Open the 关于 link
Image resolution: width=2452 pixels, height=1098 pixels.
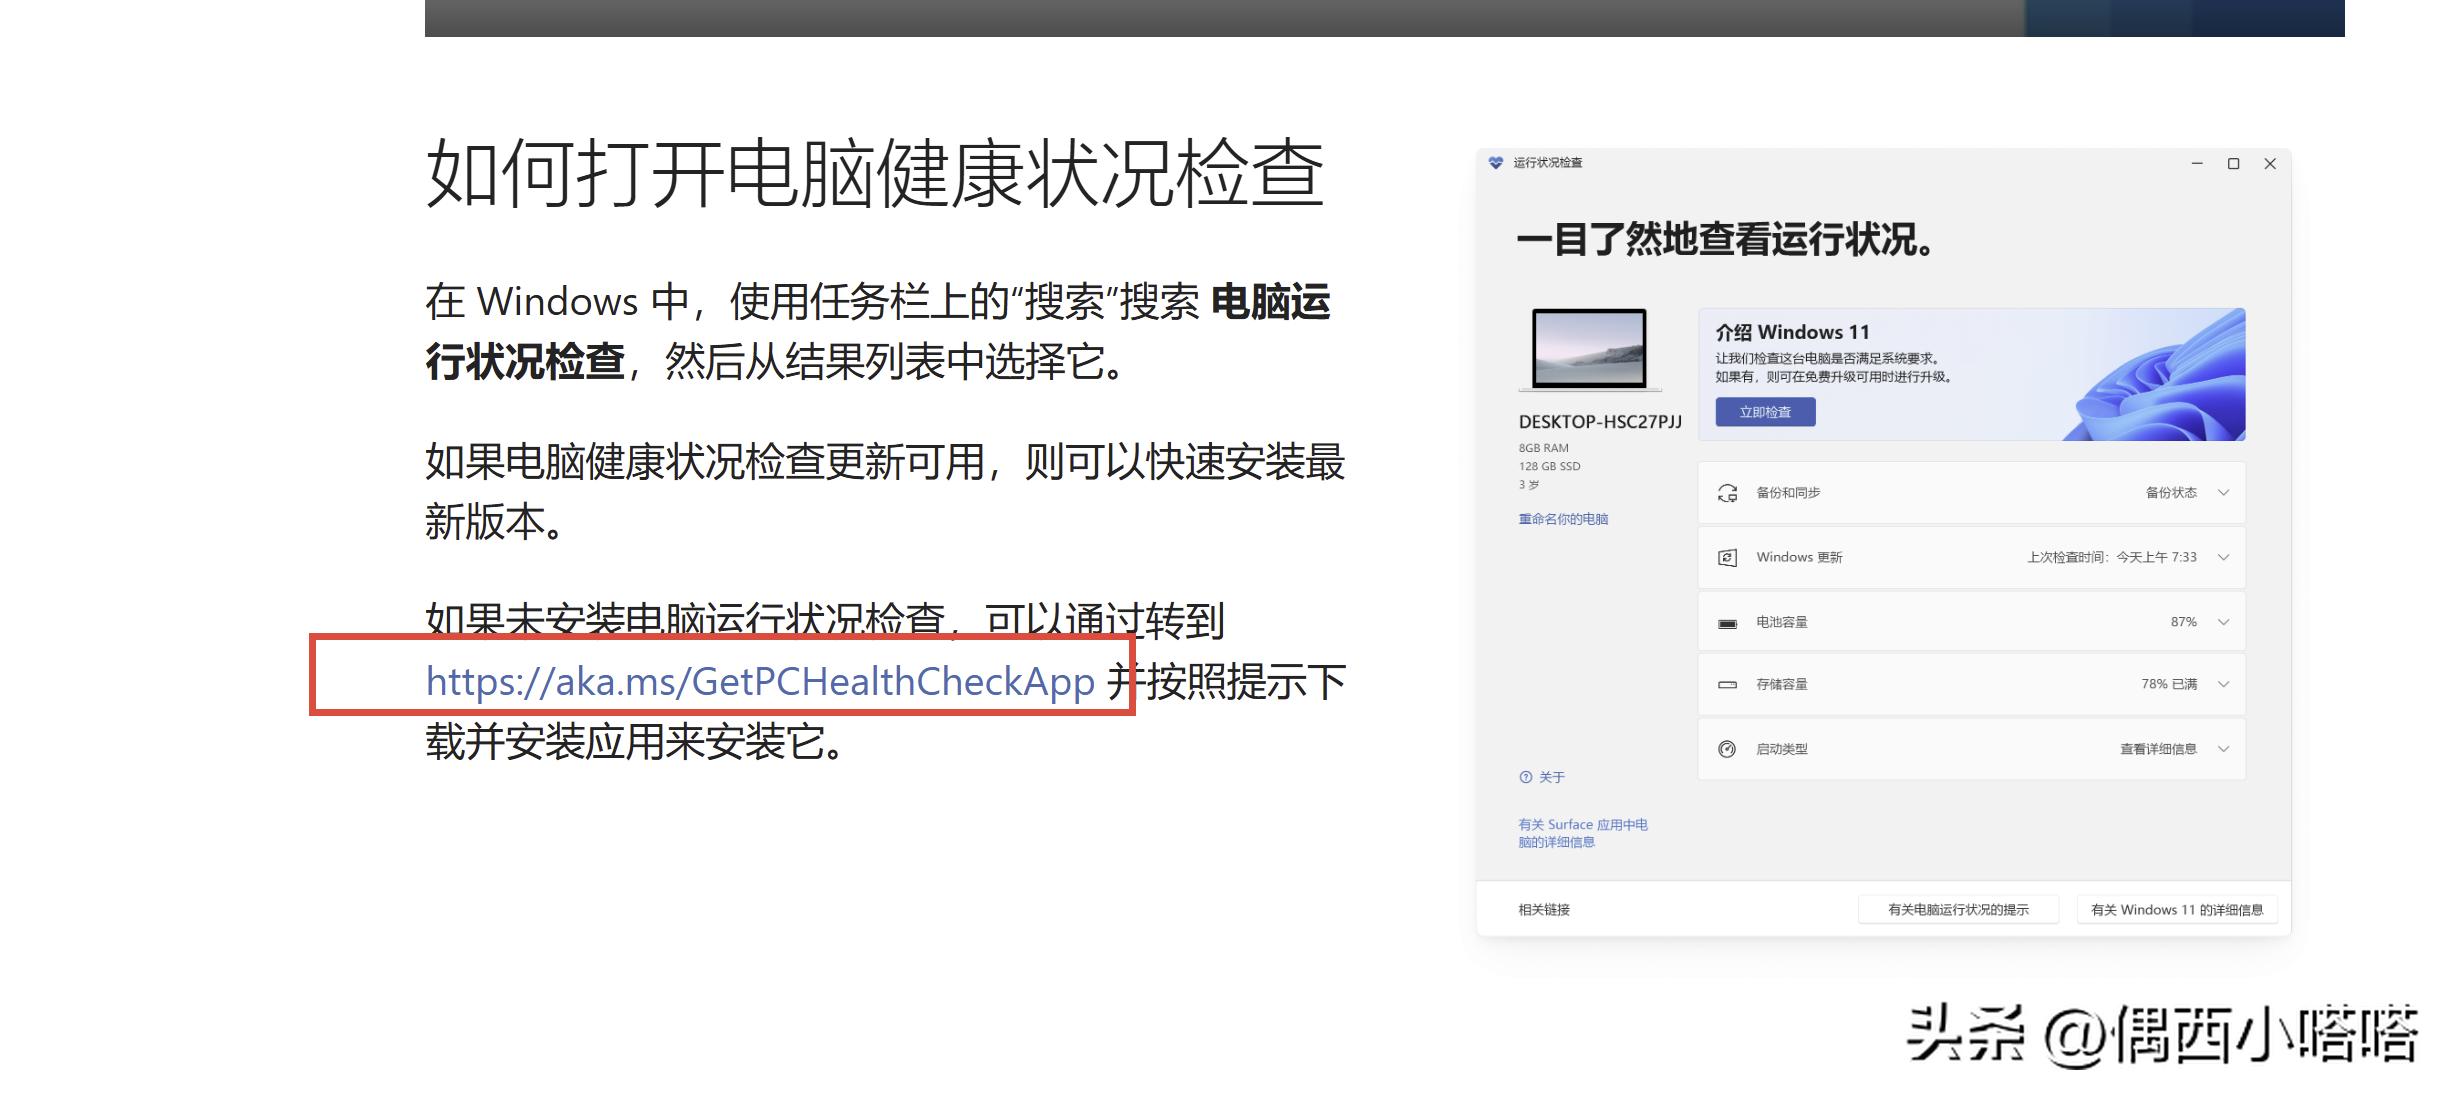[1551, 777]
